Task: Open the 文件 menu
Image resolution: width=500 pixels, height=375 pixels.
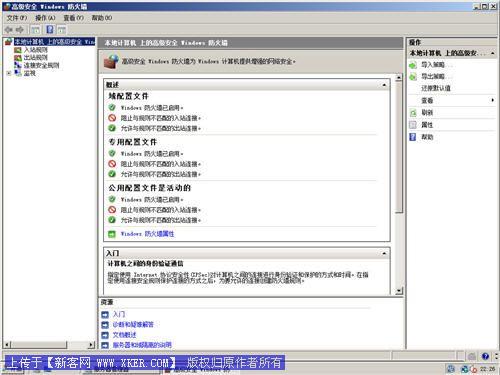Action: tap(17, 18)
